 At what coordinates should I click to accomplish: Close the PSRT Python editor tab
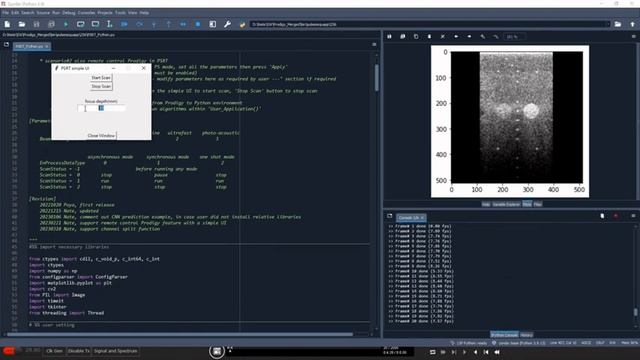pyautogui.click(x=47, y=47)
